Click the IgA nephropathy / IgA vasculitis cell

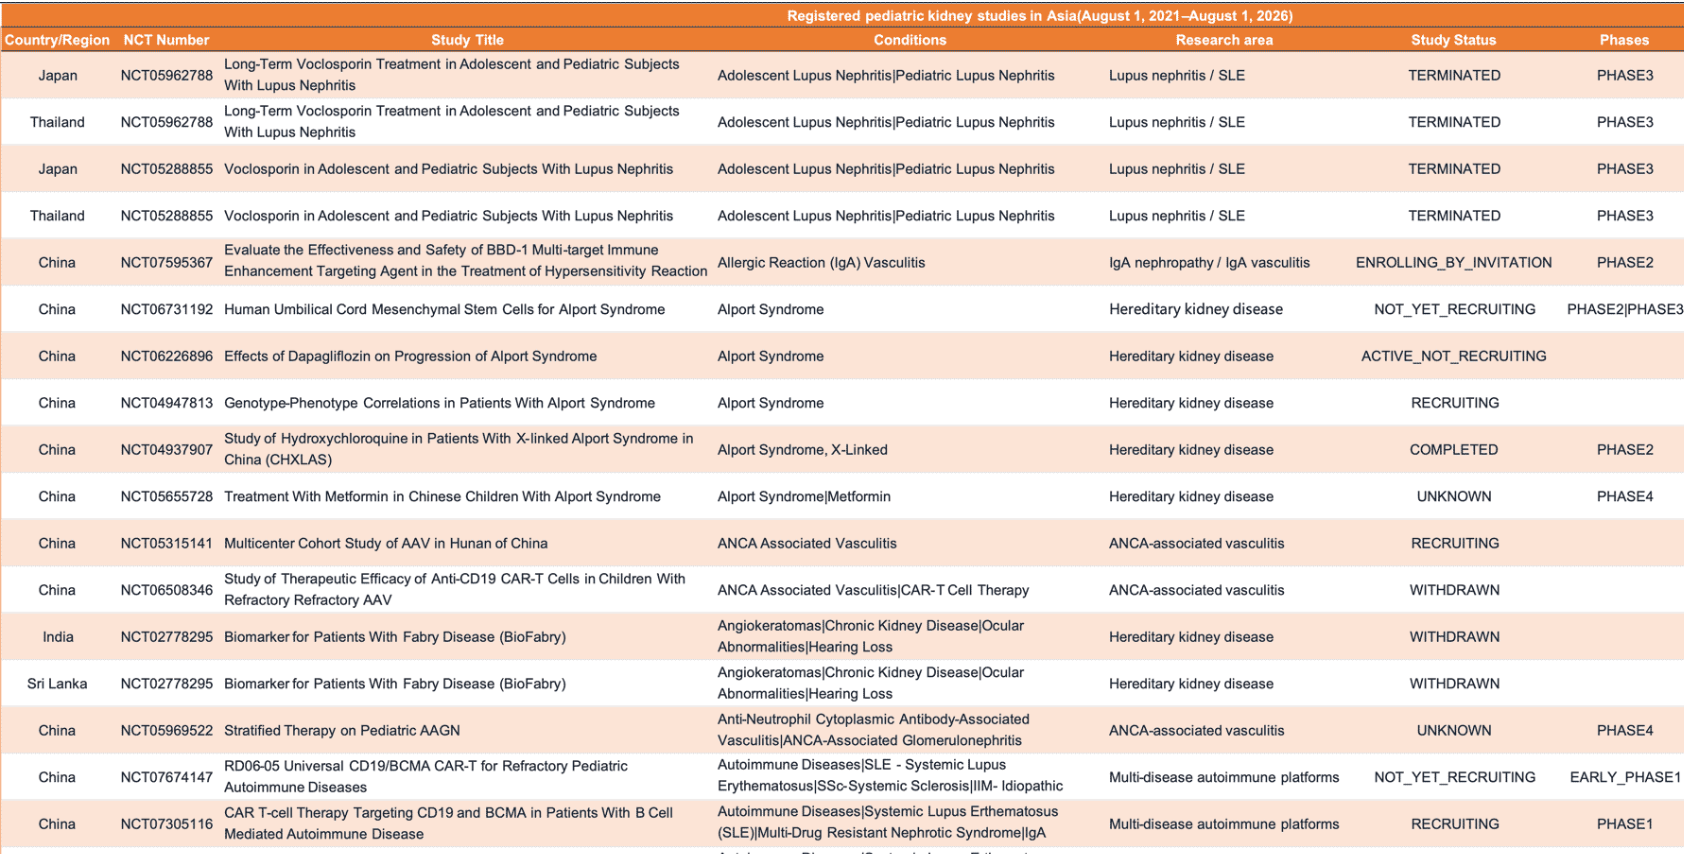1209,262
